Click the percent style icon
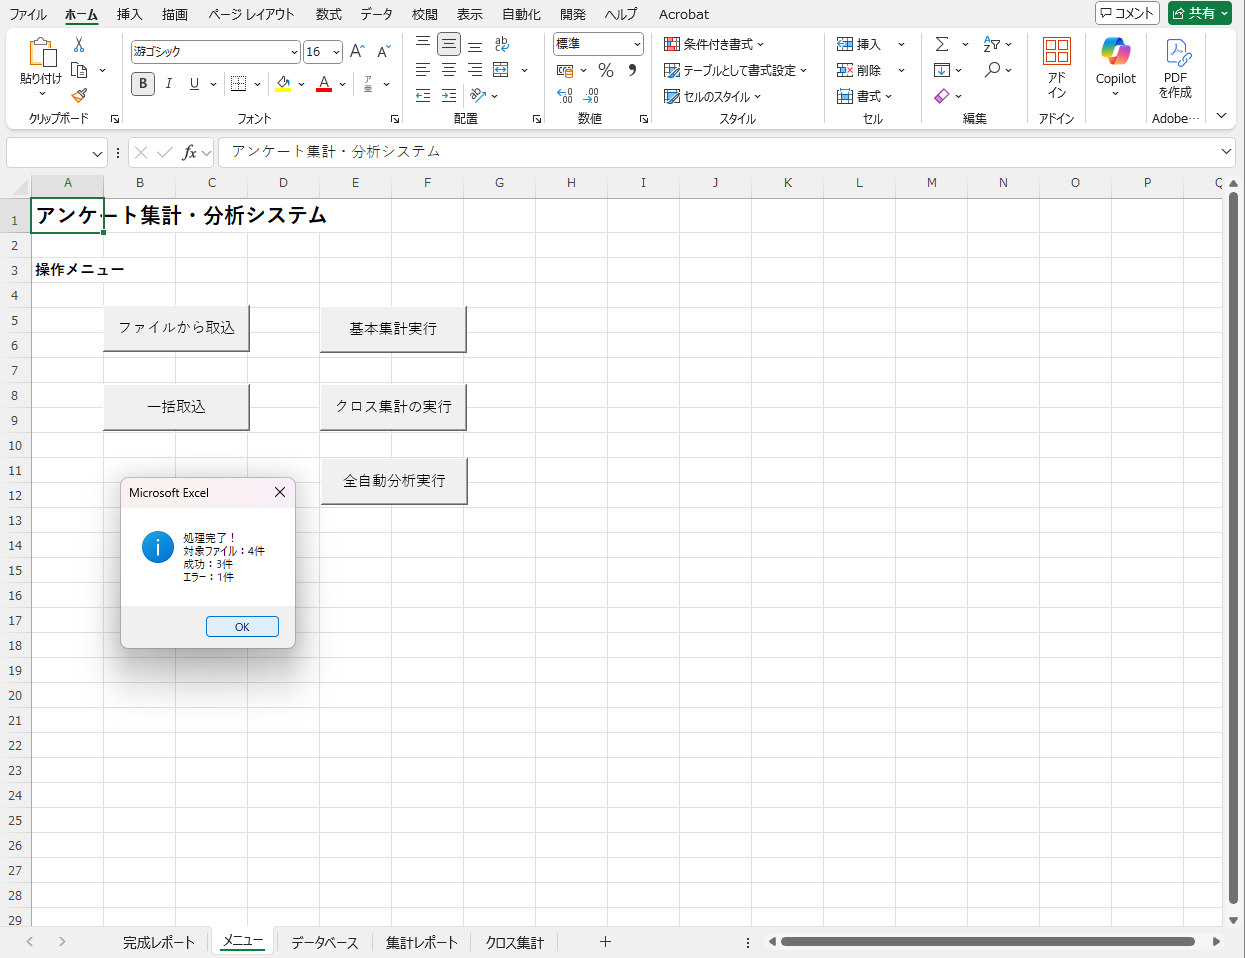 pos(605,70)
